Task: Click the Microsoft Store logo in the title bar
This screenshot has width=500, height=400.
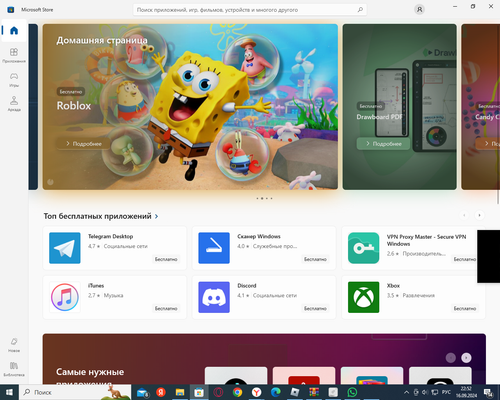Action: [x=11, y=10]
